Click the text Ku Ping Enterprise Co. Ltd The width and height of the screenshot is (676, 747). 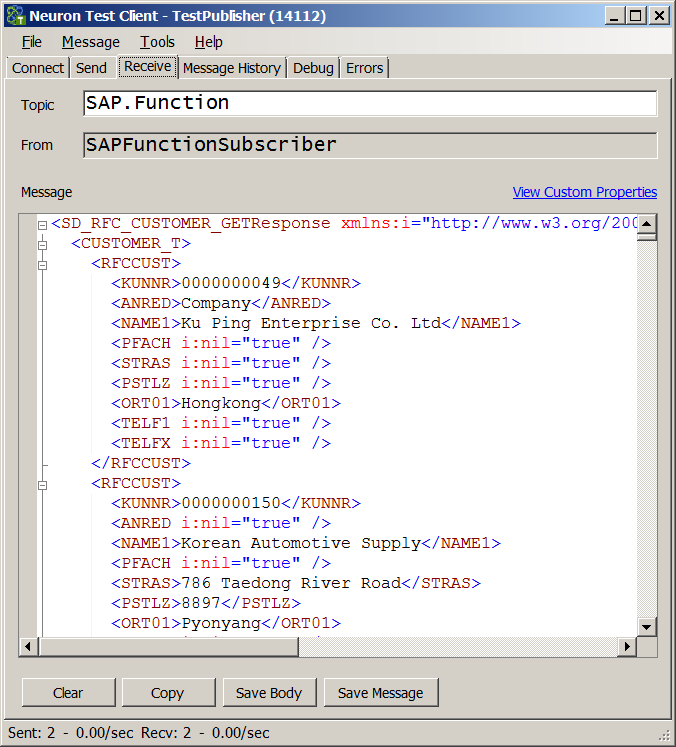click(311, 323)
